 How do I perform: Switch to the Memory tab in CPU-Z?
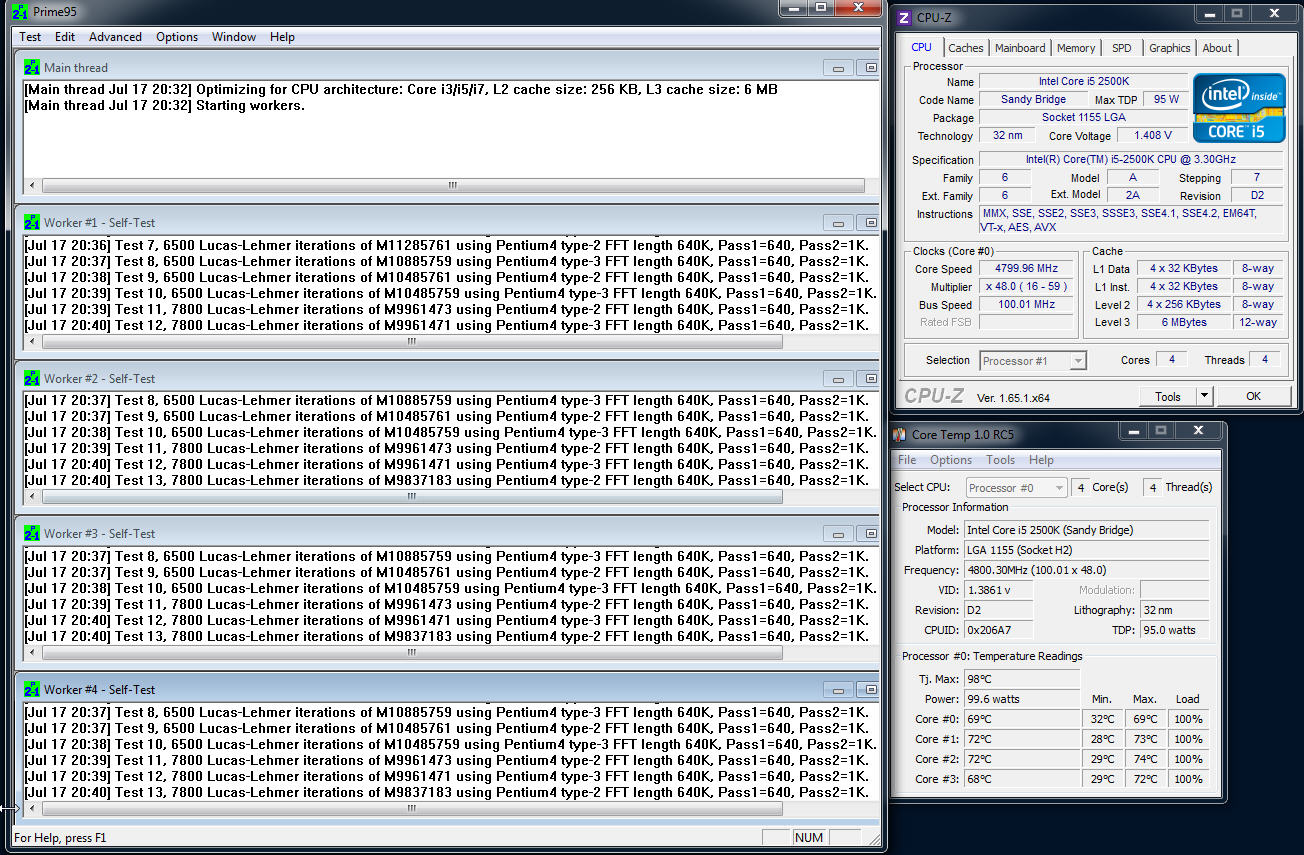1076,48
